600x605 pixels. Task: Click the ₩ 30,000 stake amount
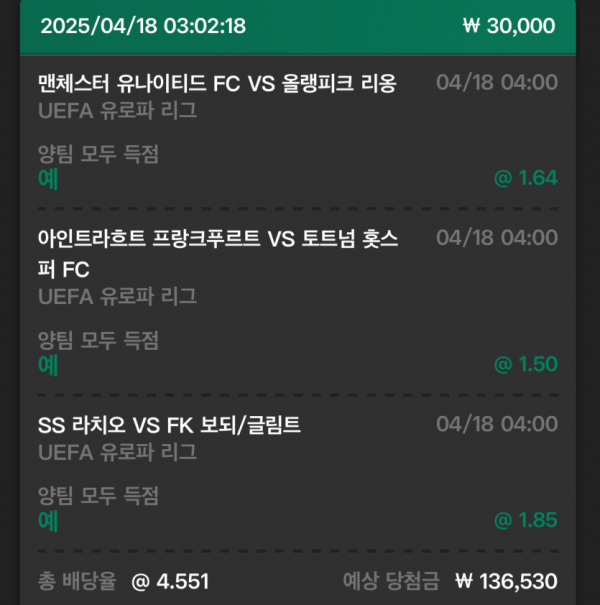(x=509, y=26)
